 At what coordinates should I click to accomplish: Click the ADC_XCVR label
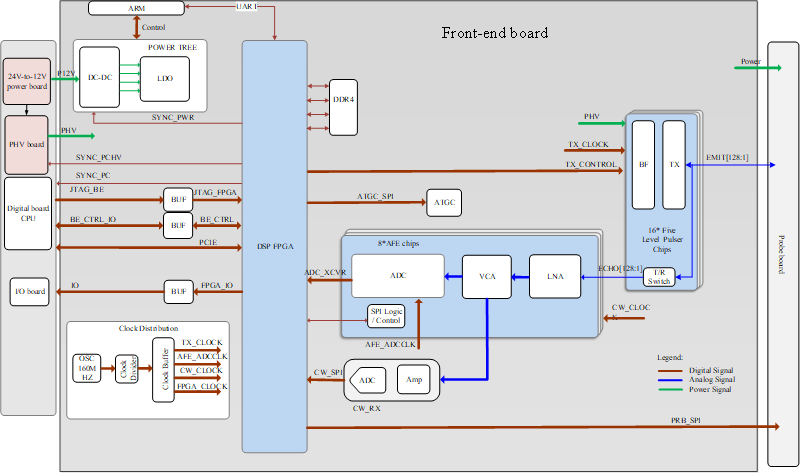(x=325, y=272)
